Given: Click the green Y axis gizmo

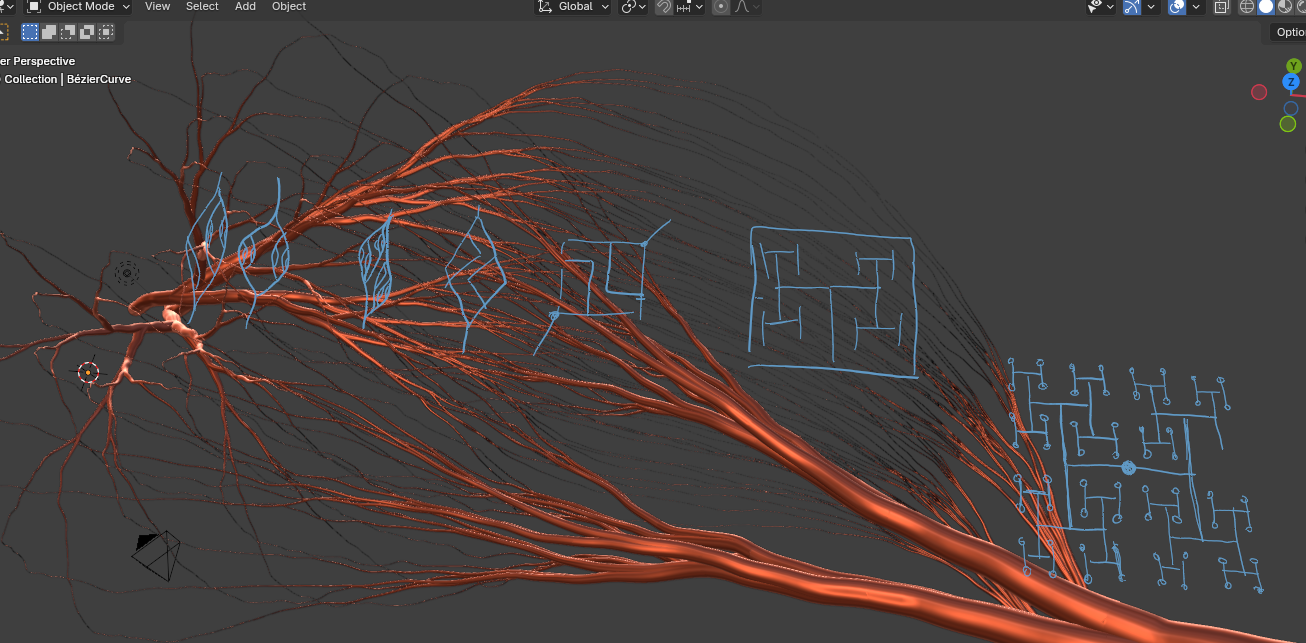Looking at the screenshot, I should 1295,66.
